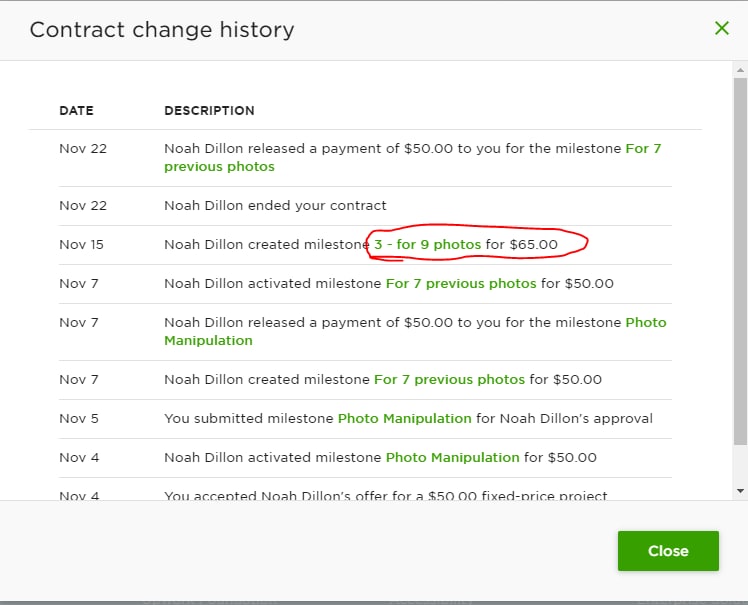Open 'Photo Manipulation' link in released payment row

point(415,331)
